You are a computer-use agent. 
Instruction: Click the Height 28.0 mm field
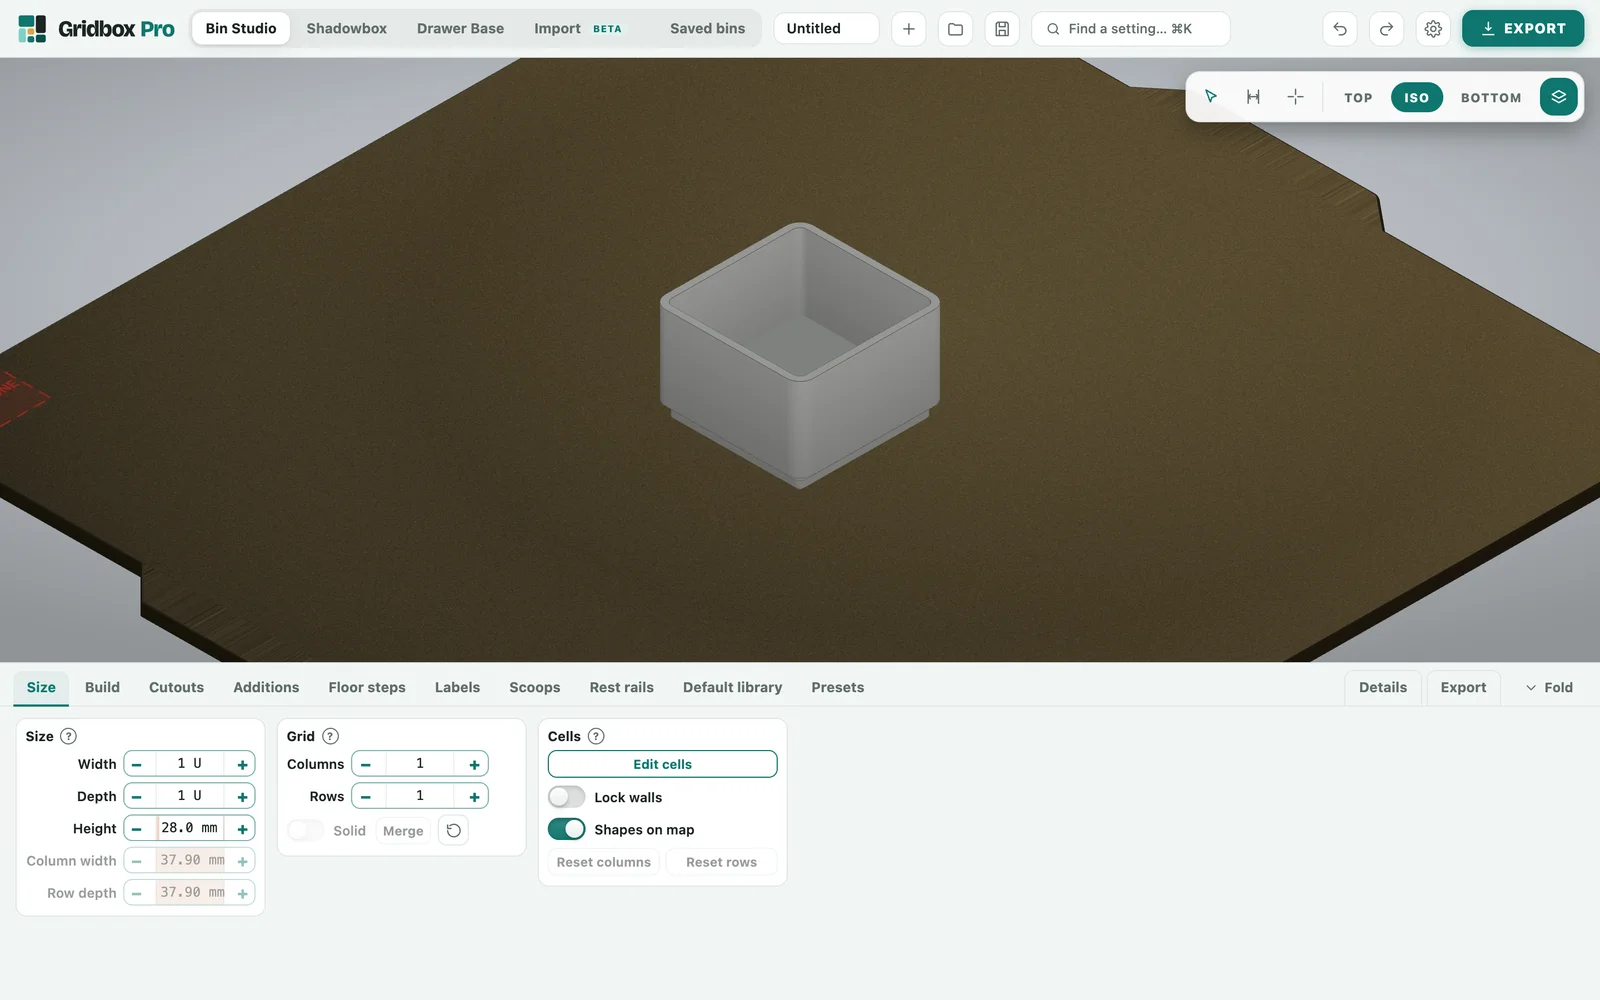pos(190,828)
